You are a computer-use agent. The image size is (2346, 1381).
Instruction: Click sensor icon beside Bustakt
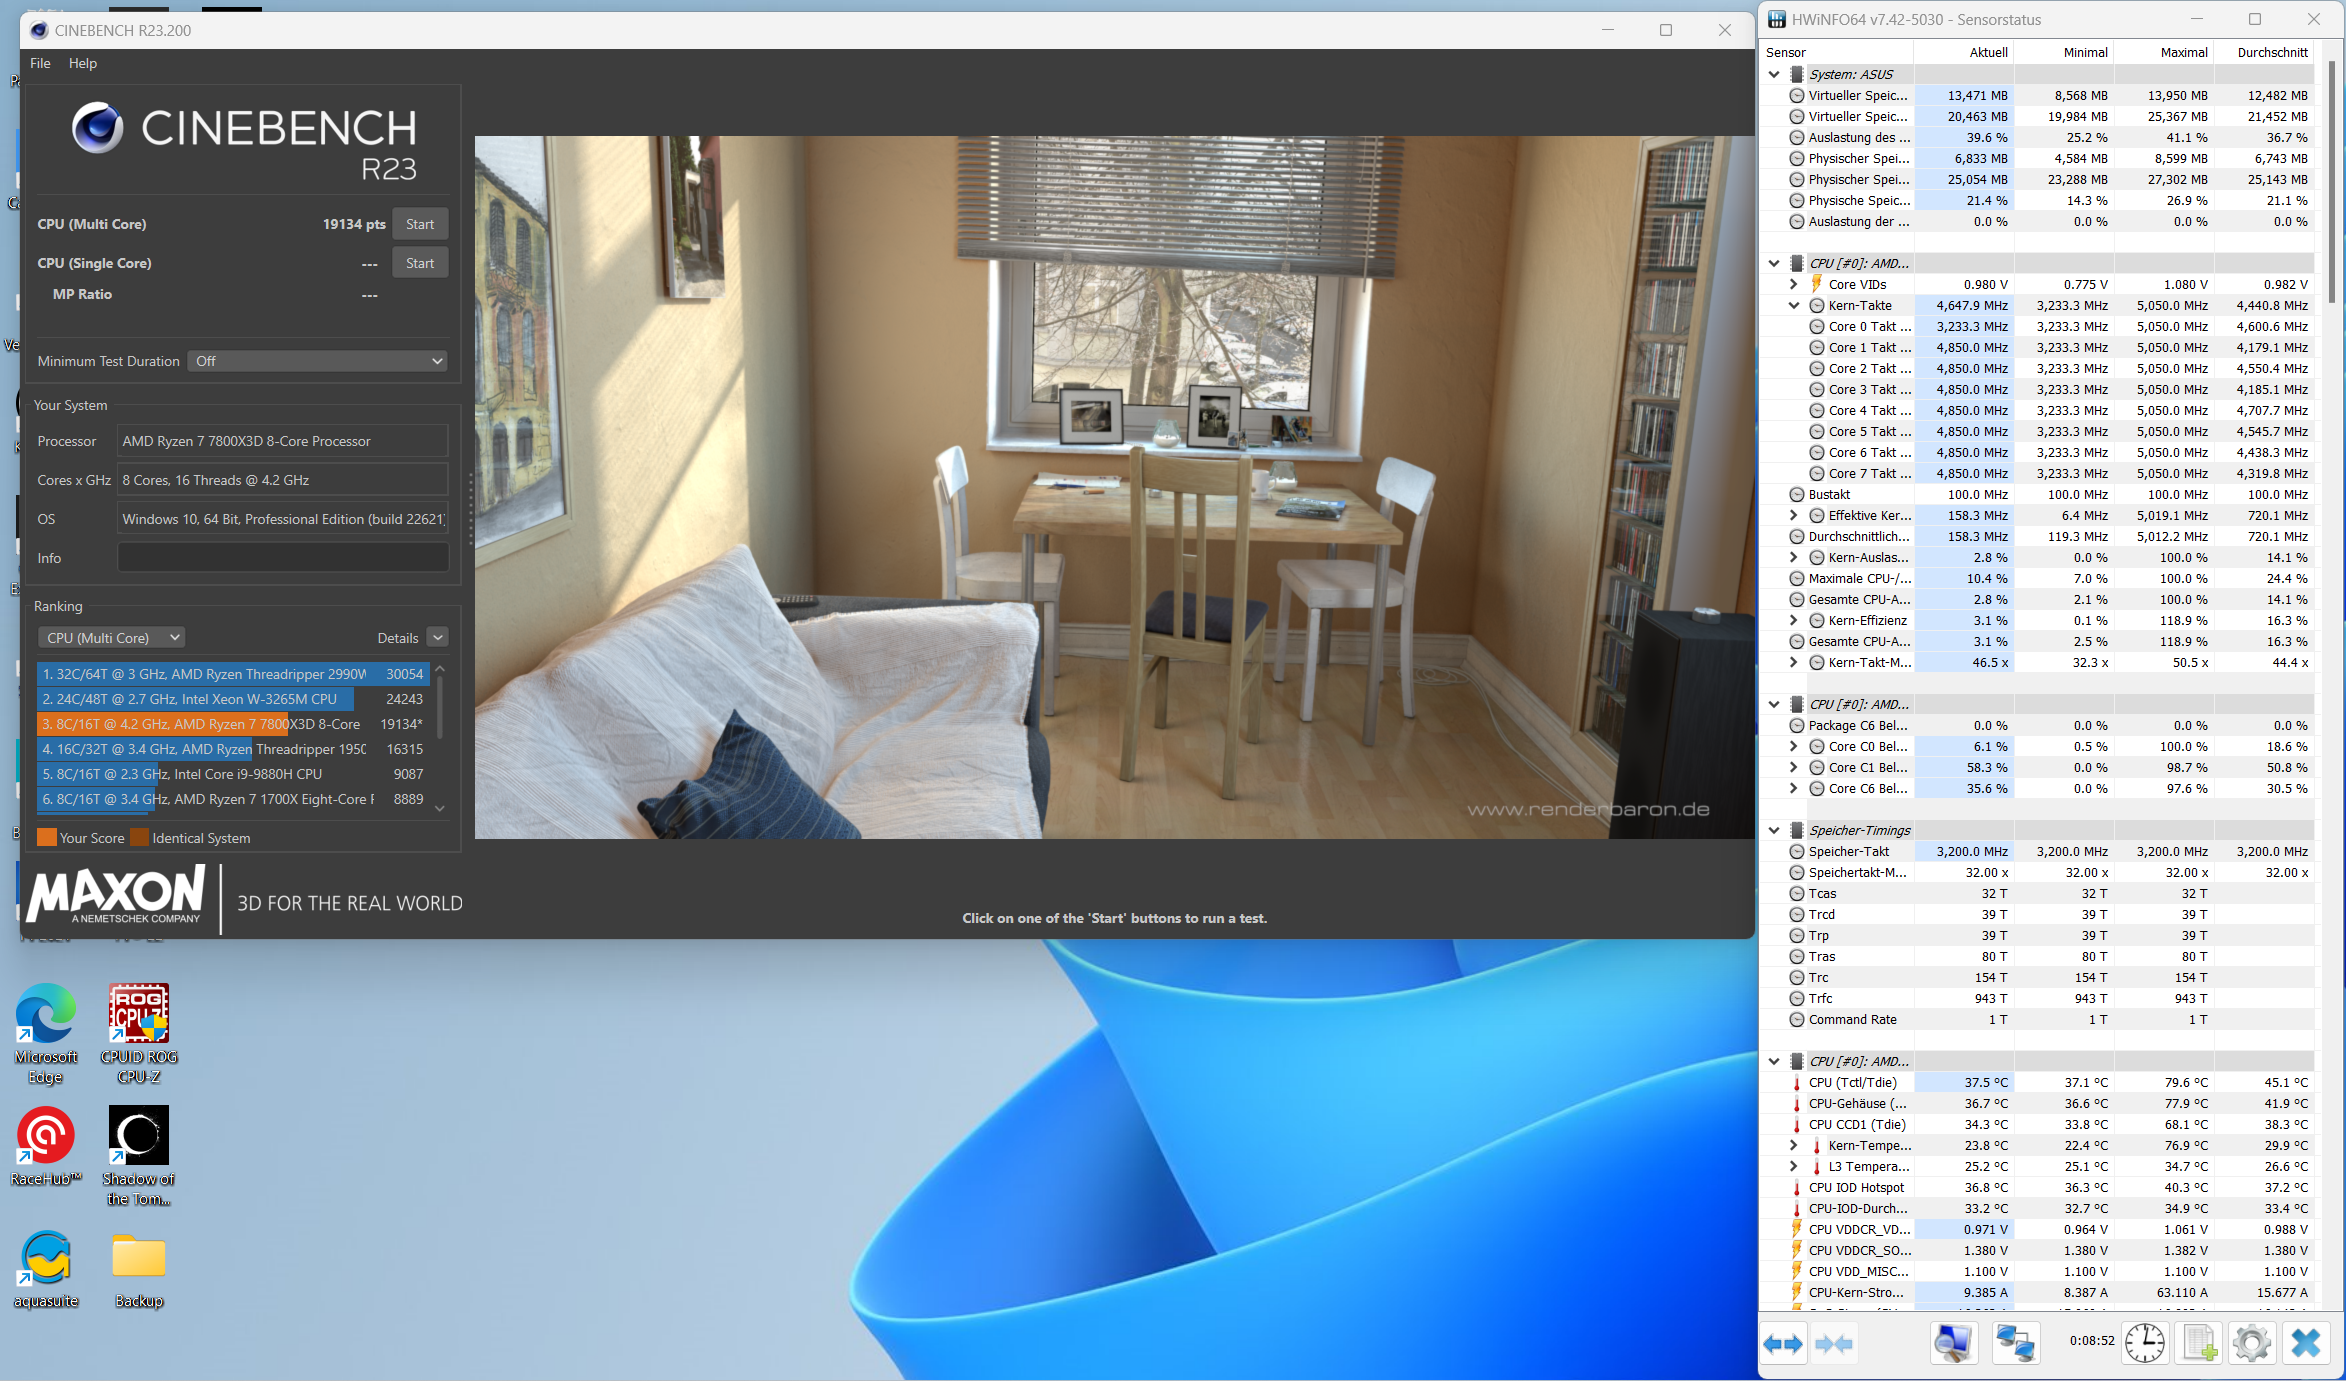point(1797,494)
